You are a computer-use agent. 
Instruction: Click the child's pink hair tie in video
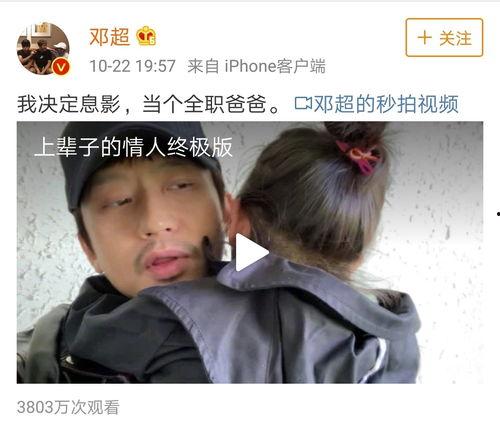(x=358, y=156)
